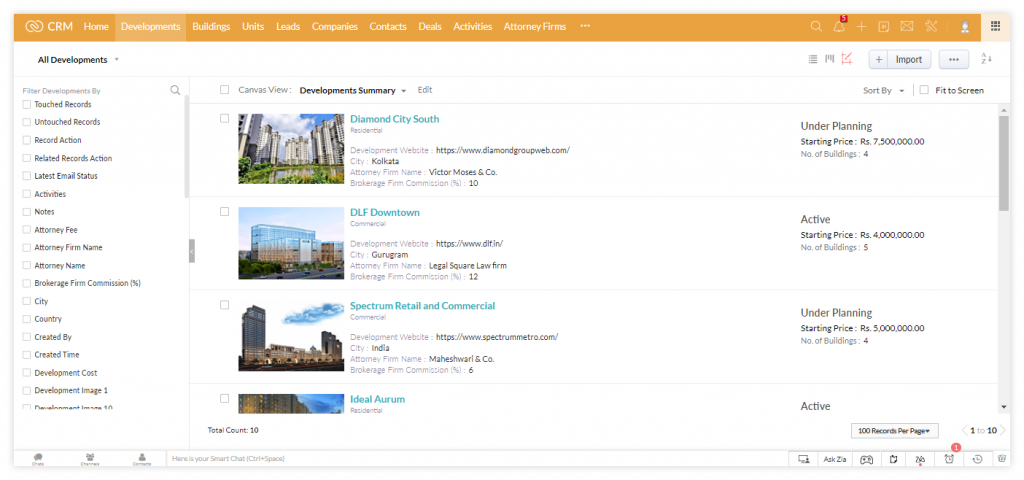Open the Spectrum Retail and Commercial record
The image size is (1024, 480).
click(x=423, y=306)
